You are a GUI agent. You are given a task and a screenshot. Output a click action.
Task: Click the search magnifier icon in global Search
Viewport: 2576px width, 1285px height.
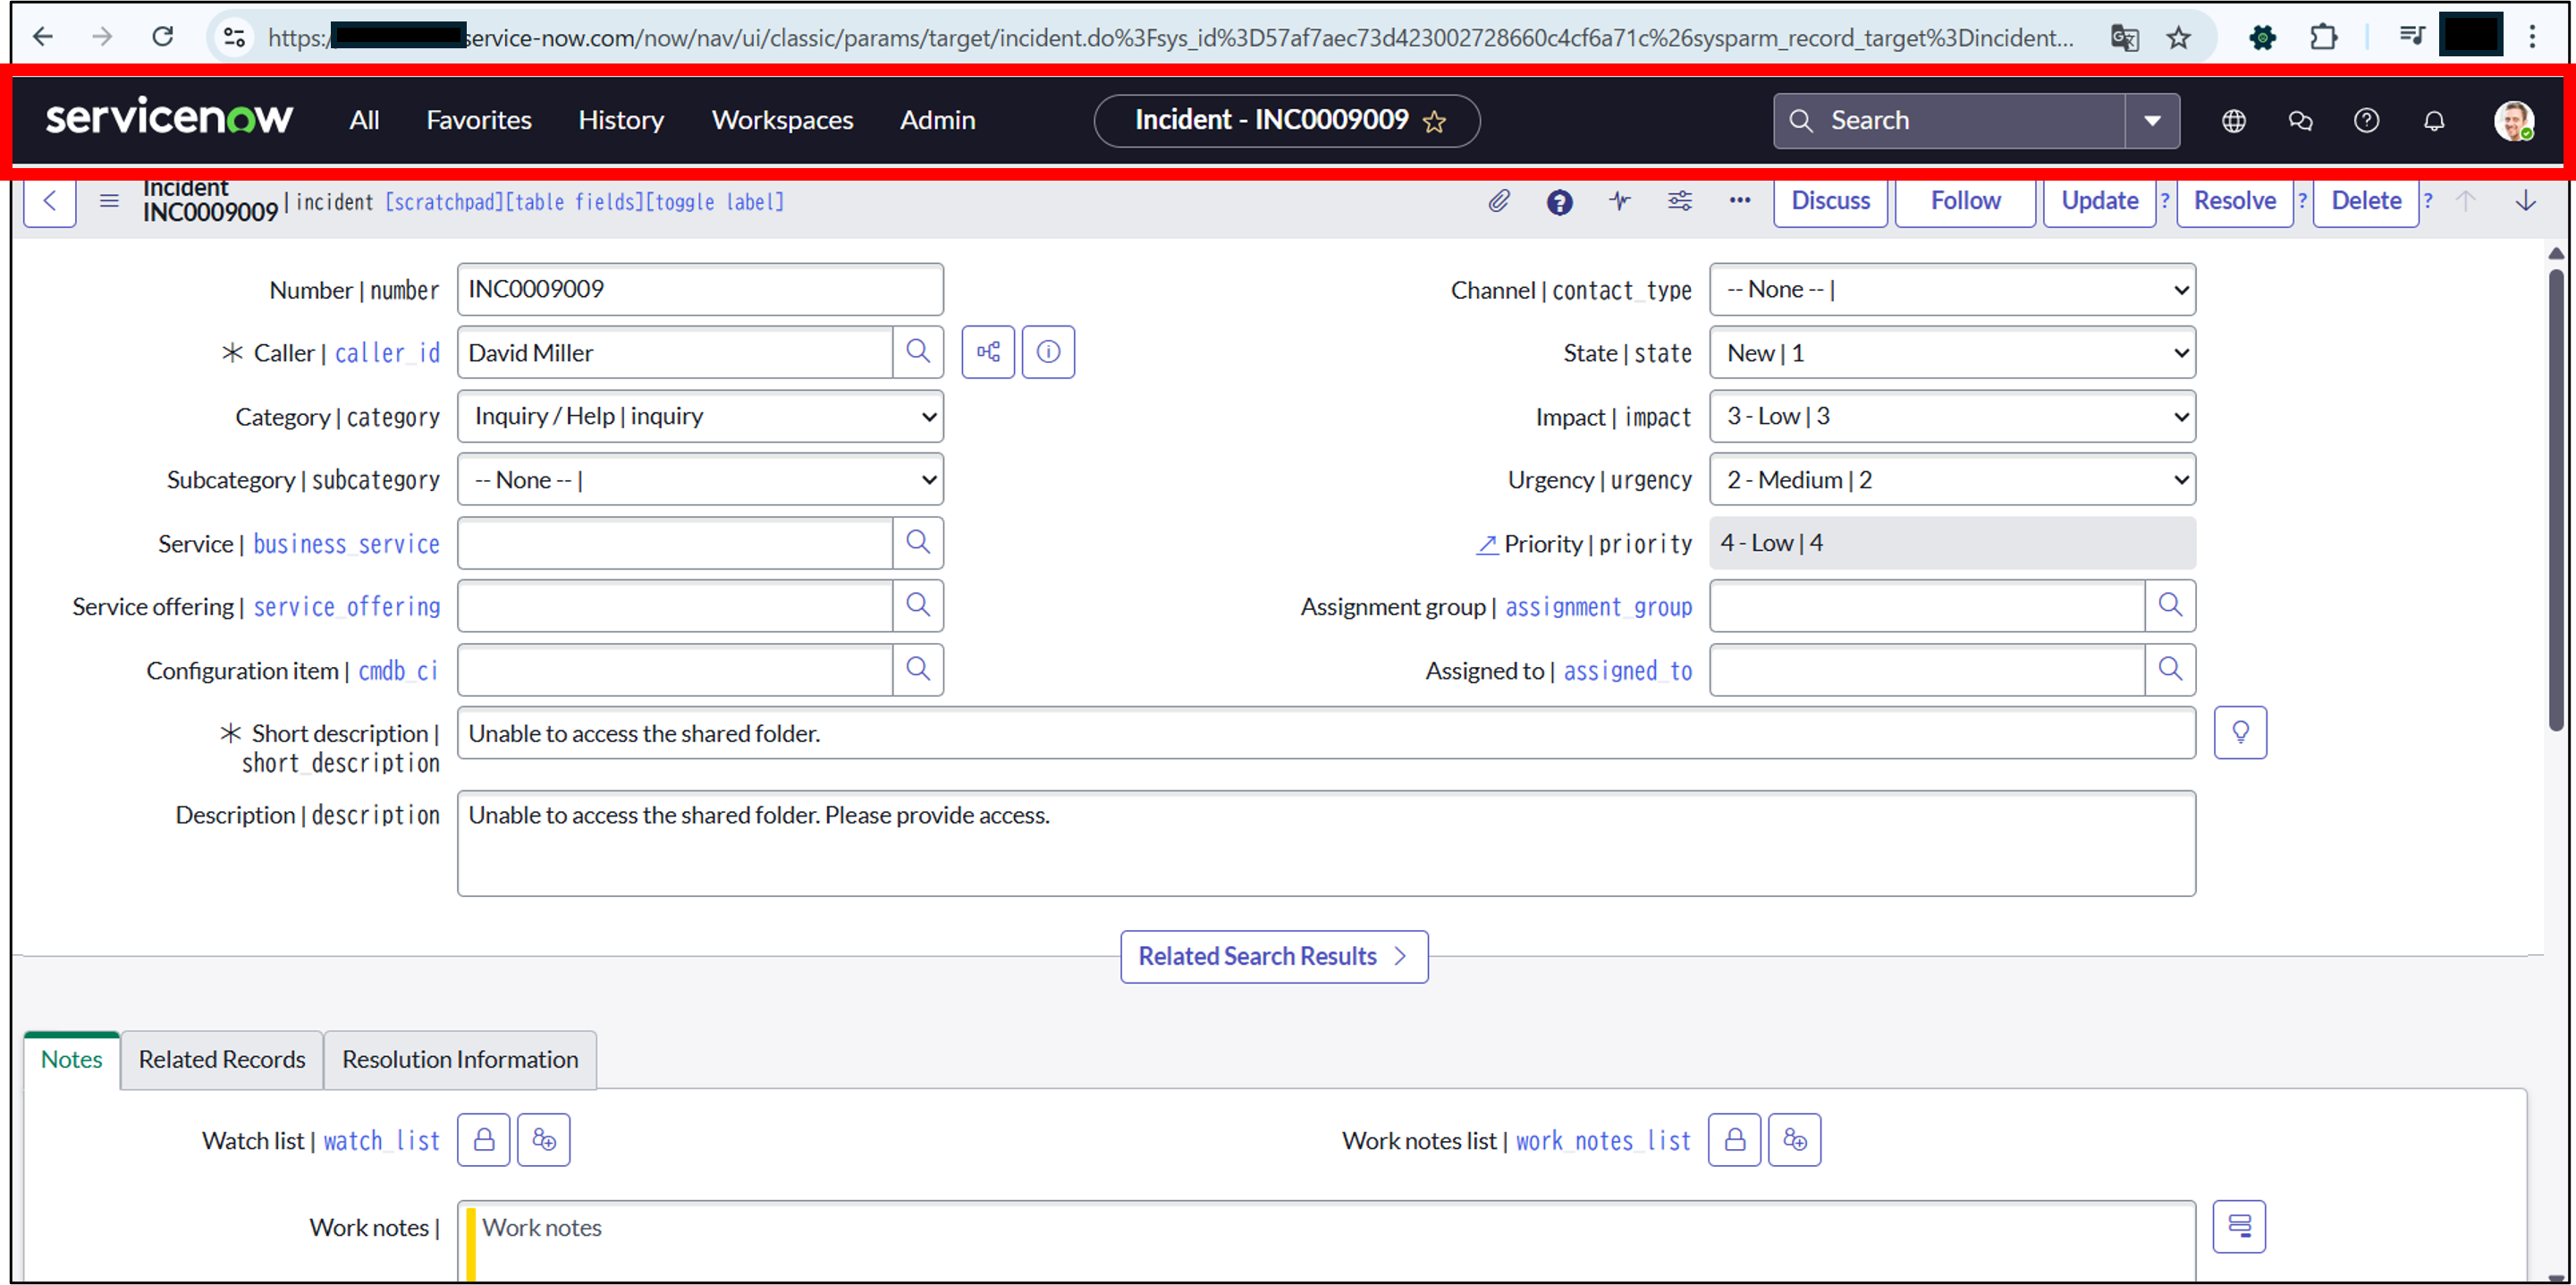click(1801, 121)
